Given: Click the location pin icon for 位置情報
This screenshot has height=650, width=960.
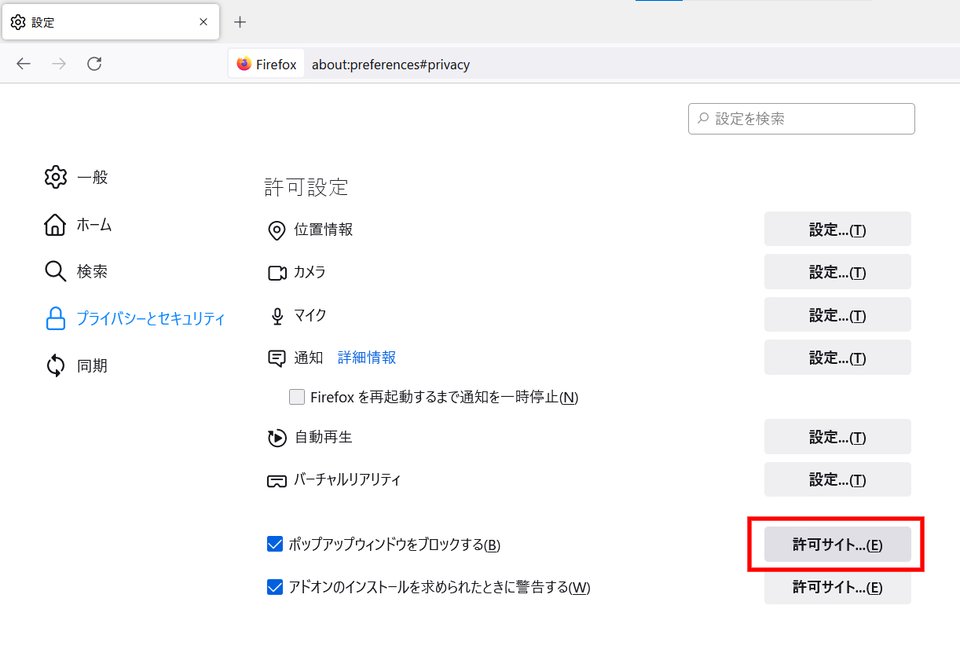Looking at the screenshot, I should point(277,230).
